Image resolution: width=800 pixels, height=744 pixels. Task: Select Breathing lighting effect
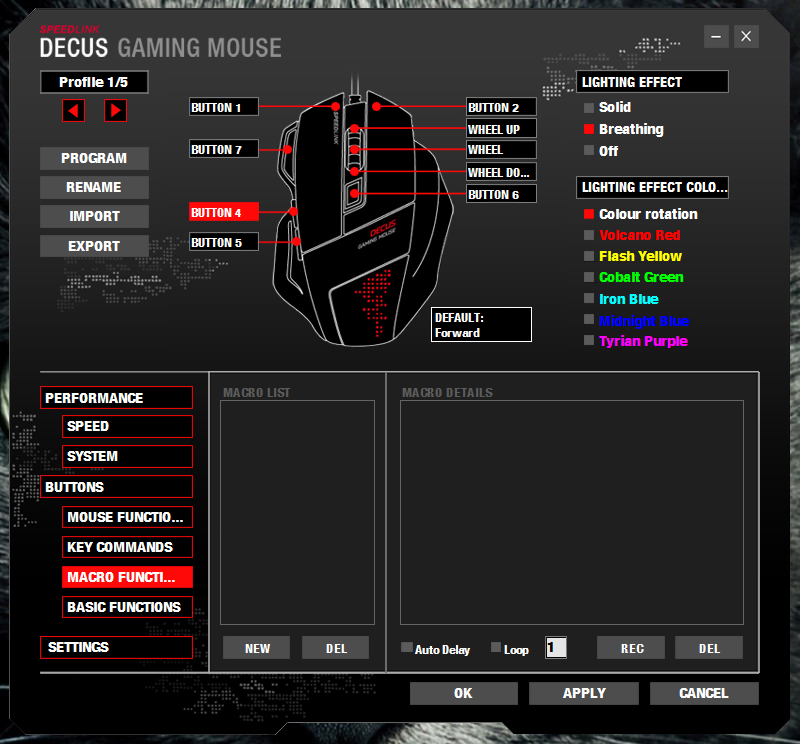(589, 129)
